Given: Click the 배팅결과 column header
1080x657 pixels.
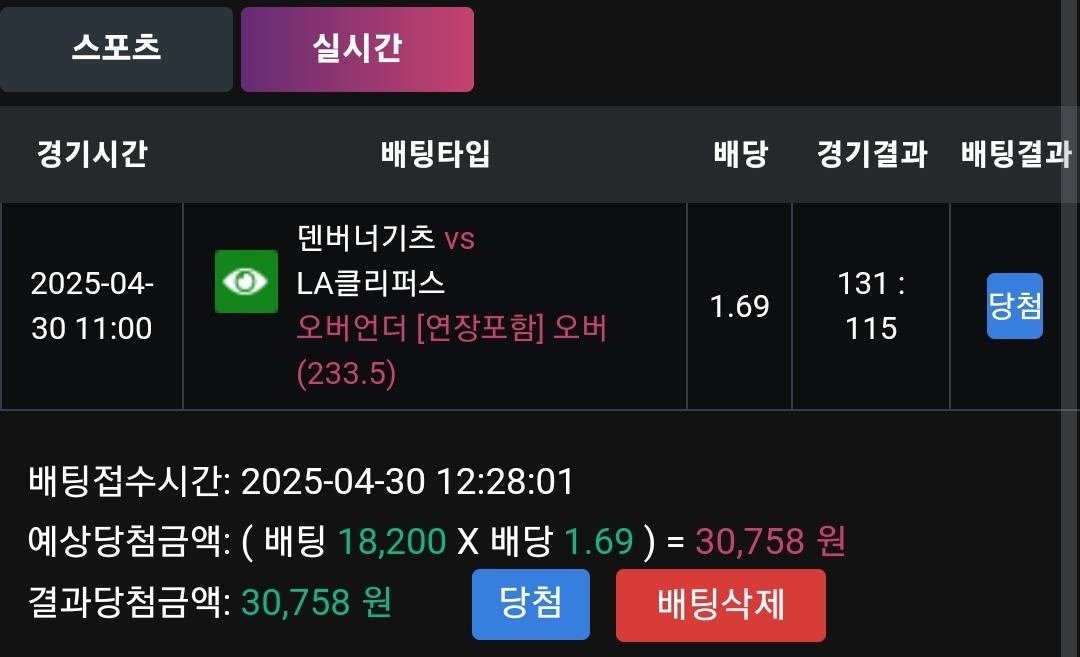Looking at the screenshot, I should click(x=1015, y=154).
